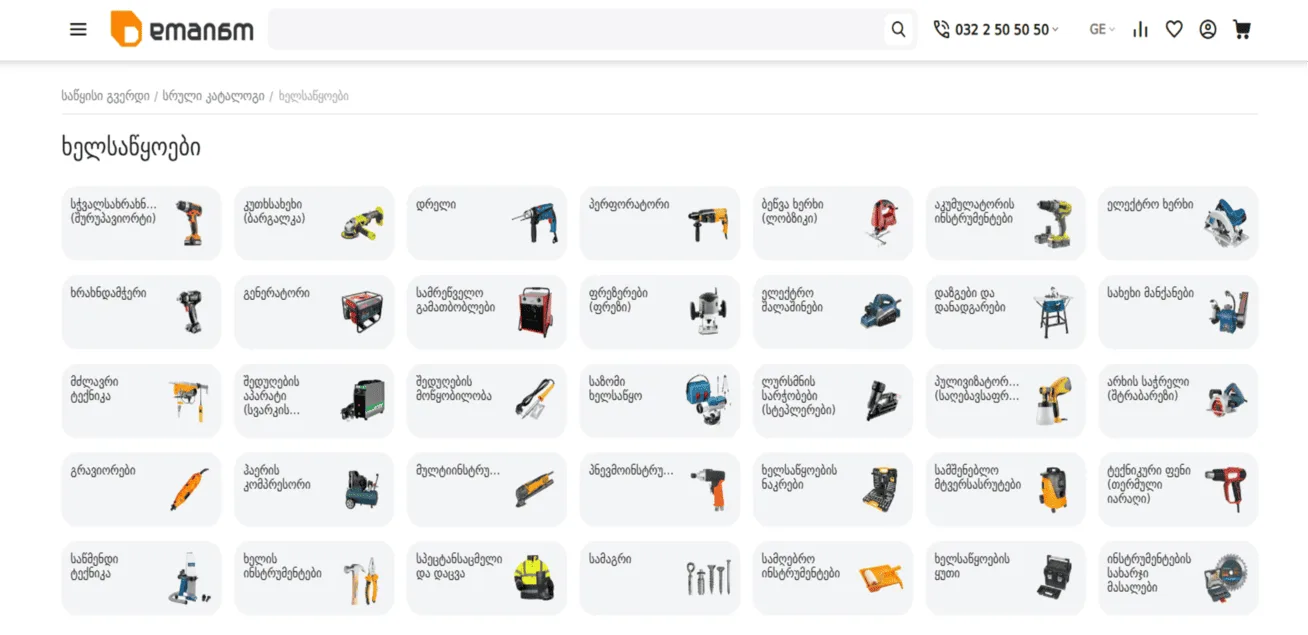Open the ჰაერის კომპრესორი compressor category
1308x635 pixels.
(314, 490)
